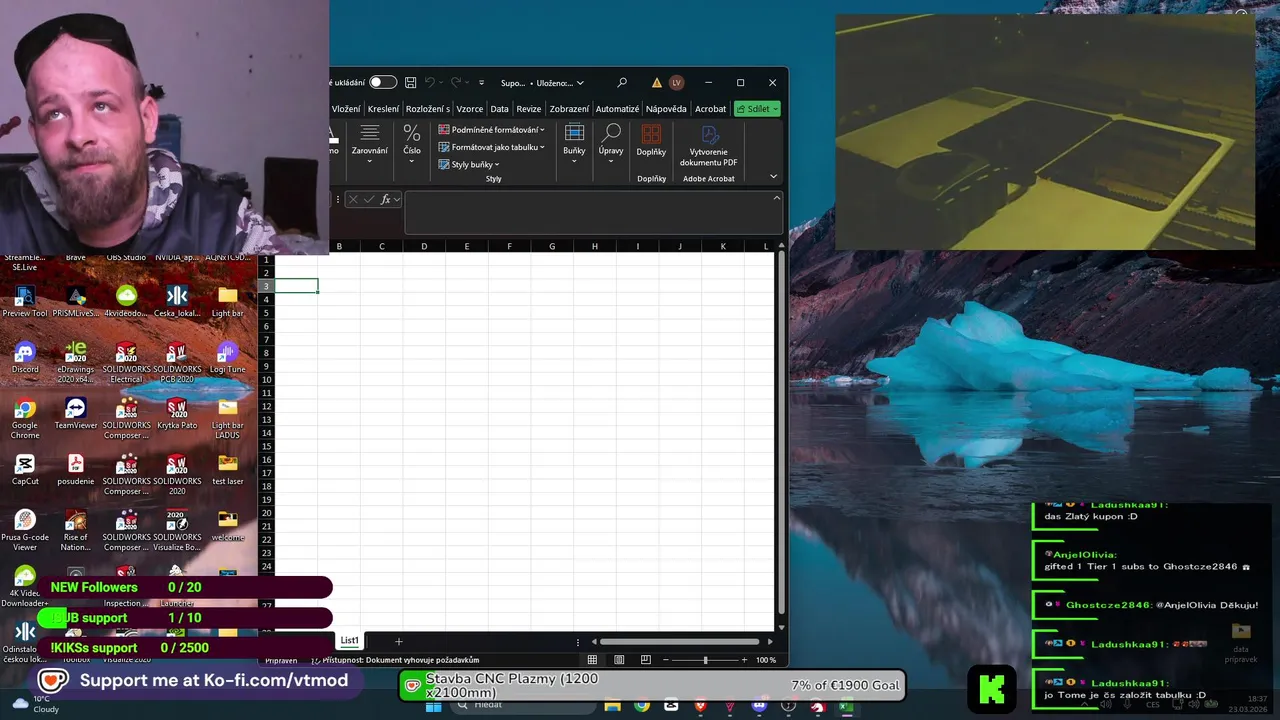1280x720 pixels.
Task: Switch to the Vzorce tab
Action: [469, 109]
